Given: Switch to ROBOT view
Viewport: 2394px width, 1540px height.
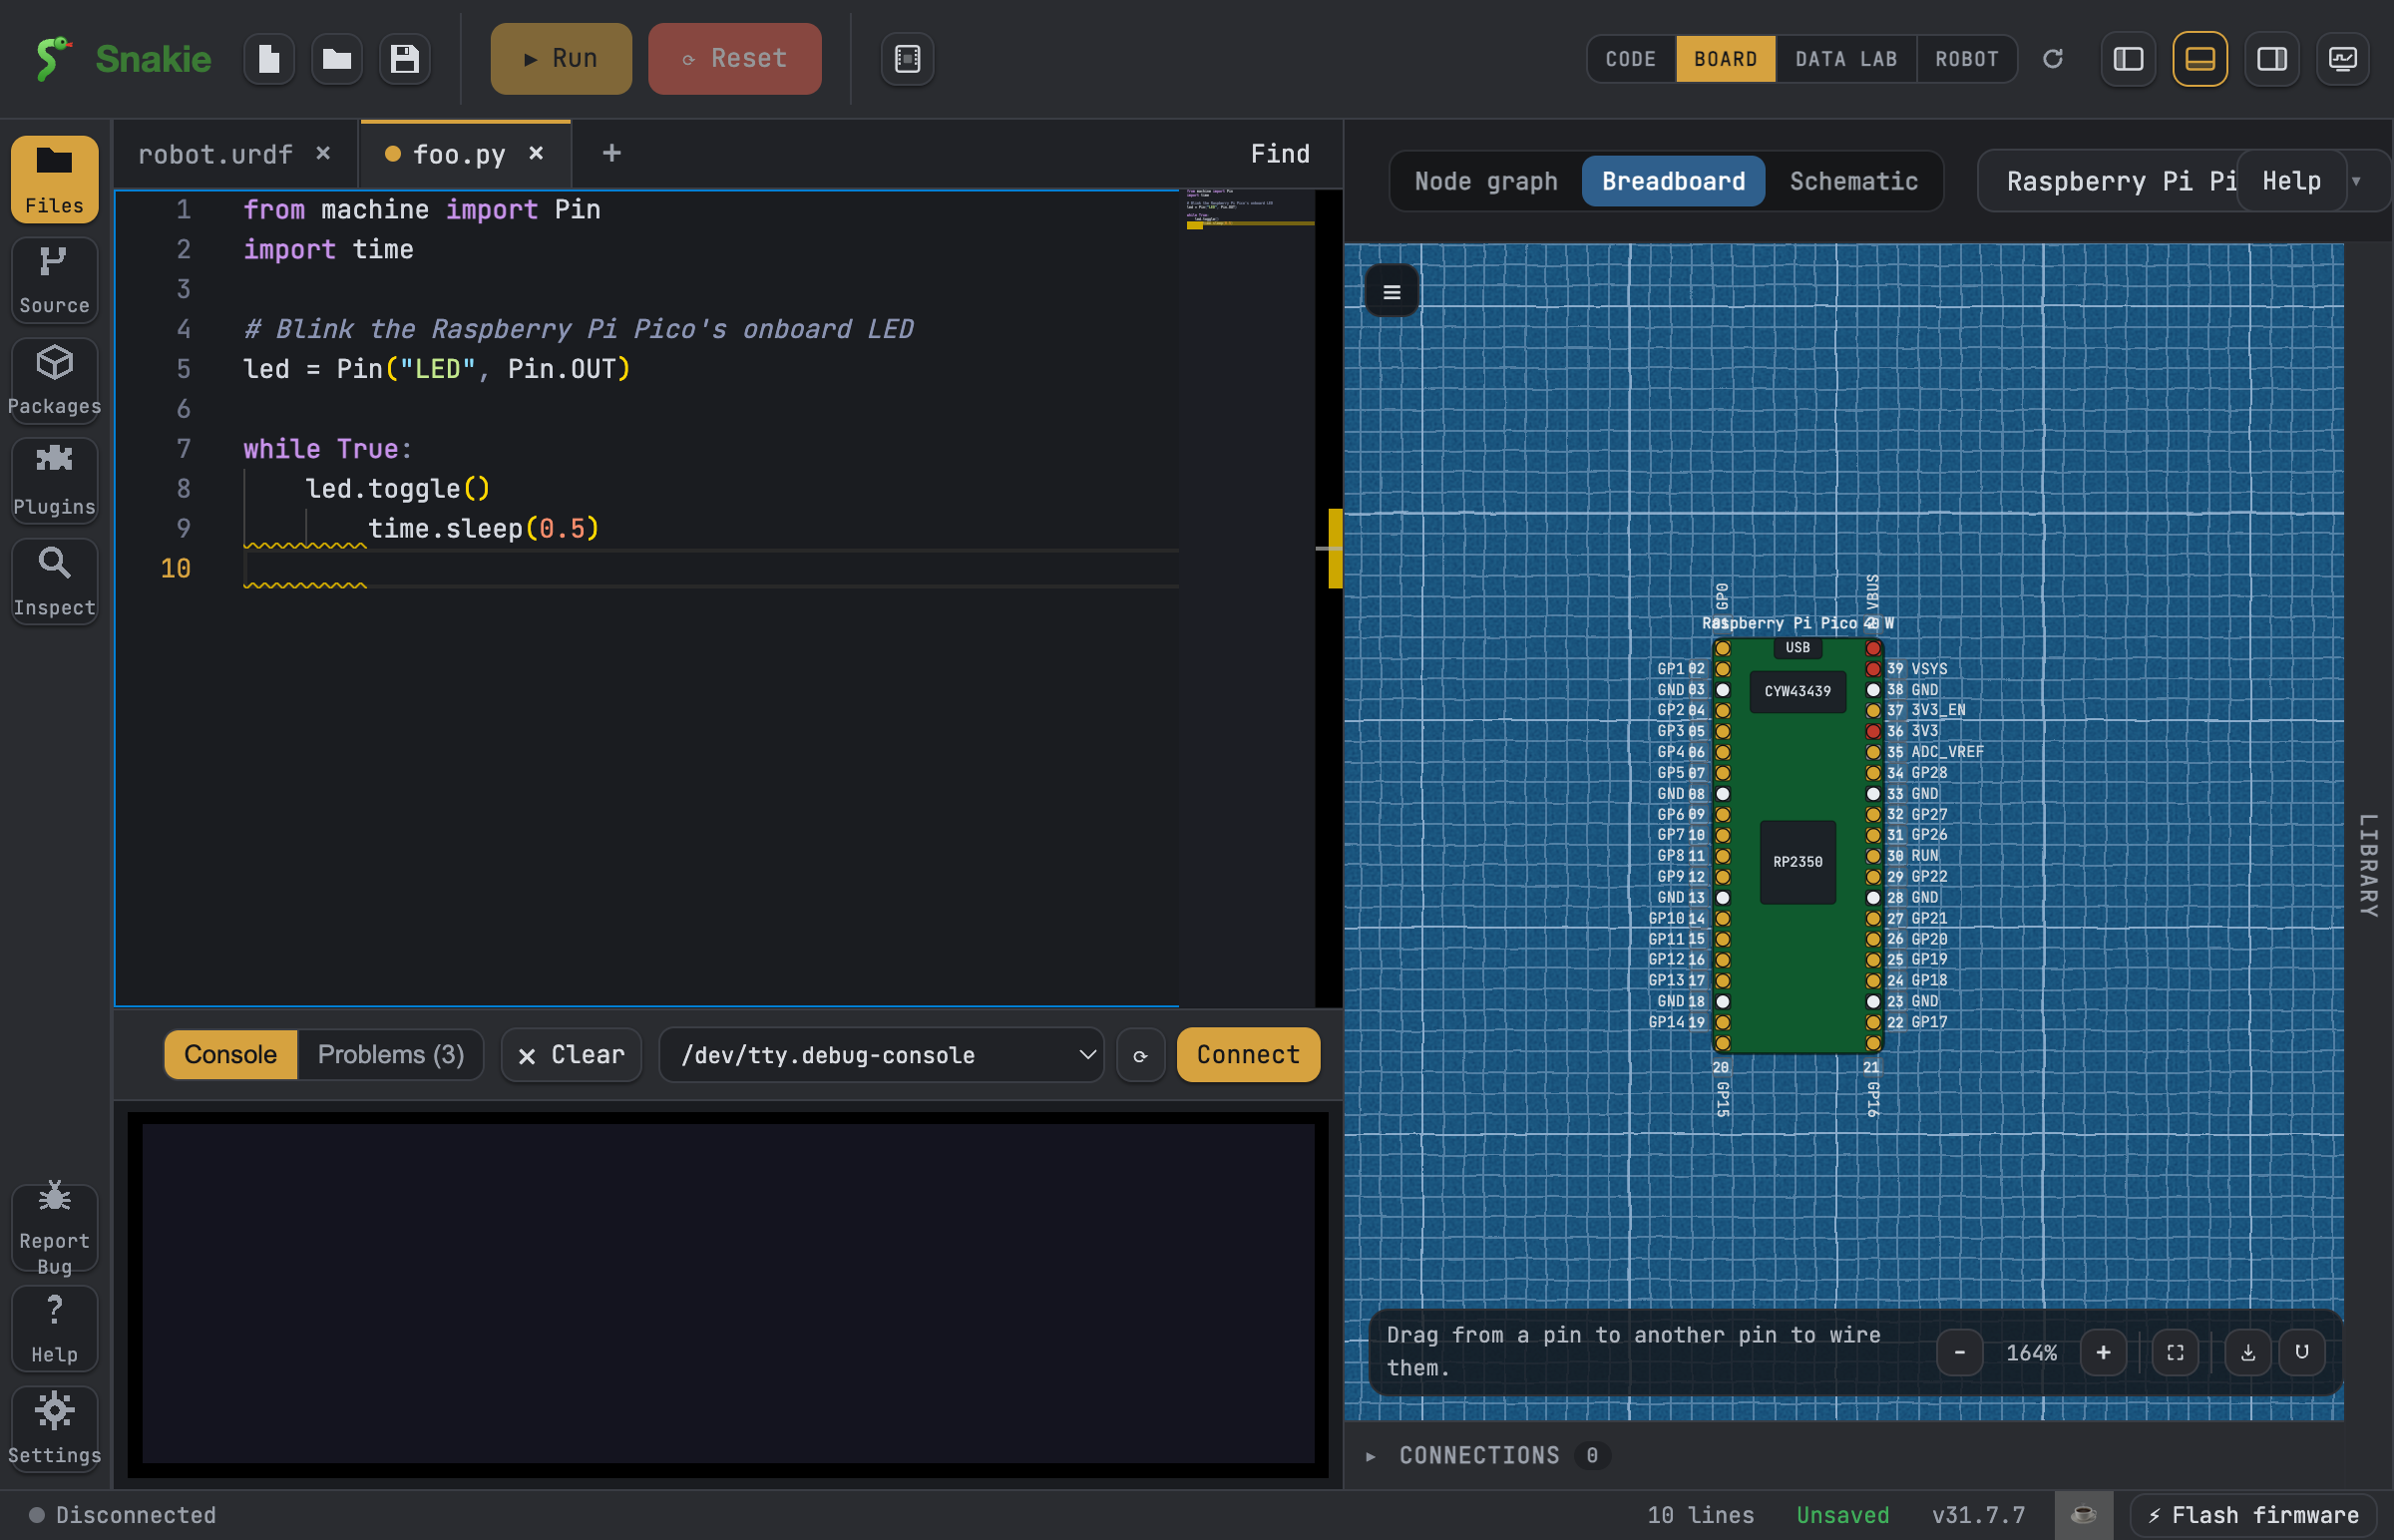Looking at the screenshot, I should point(1966,59).
